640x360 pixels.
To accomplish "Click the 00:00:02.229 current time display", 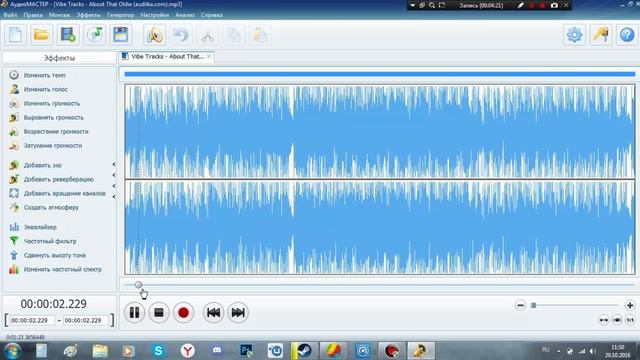I will (x=53, y=304).
